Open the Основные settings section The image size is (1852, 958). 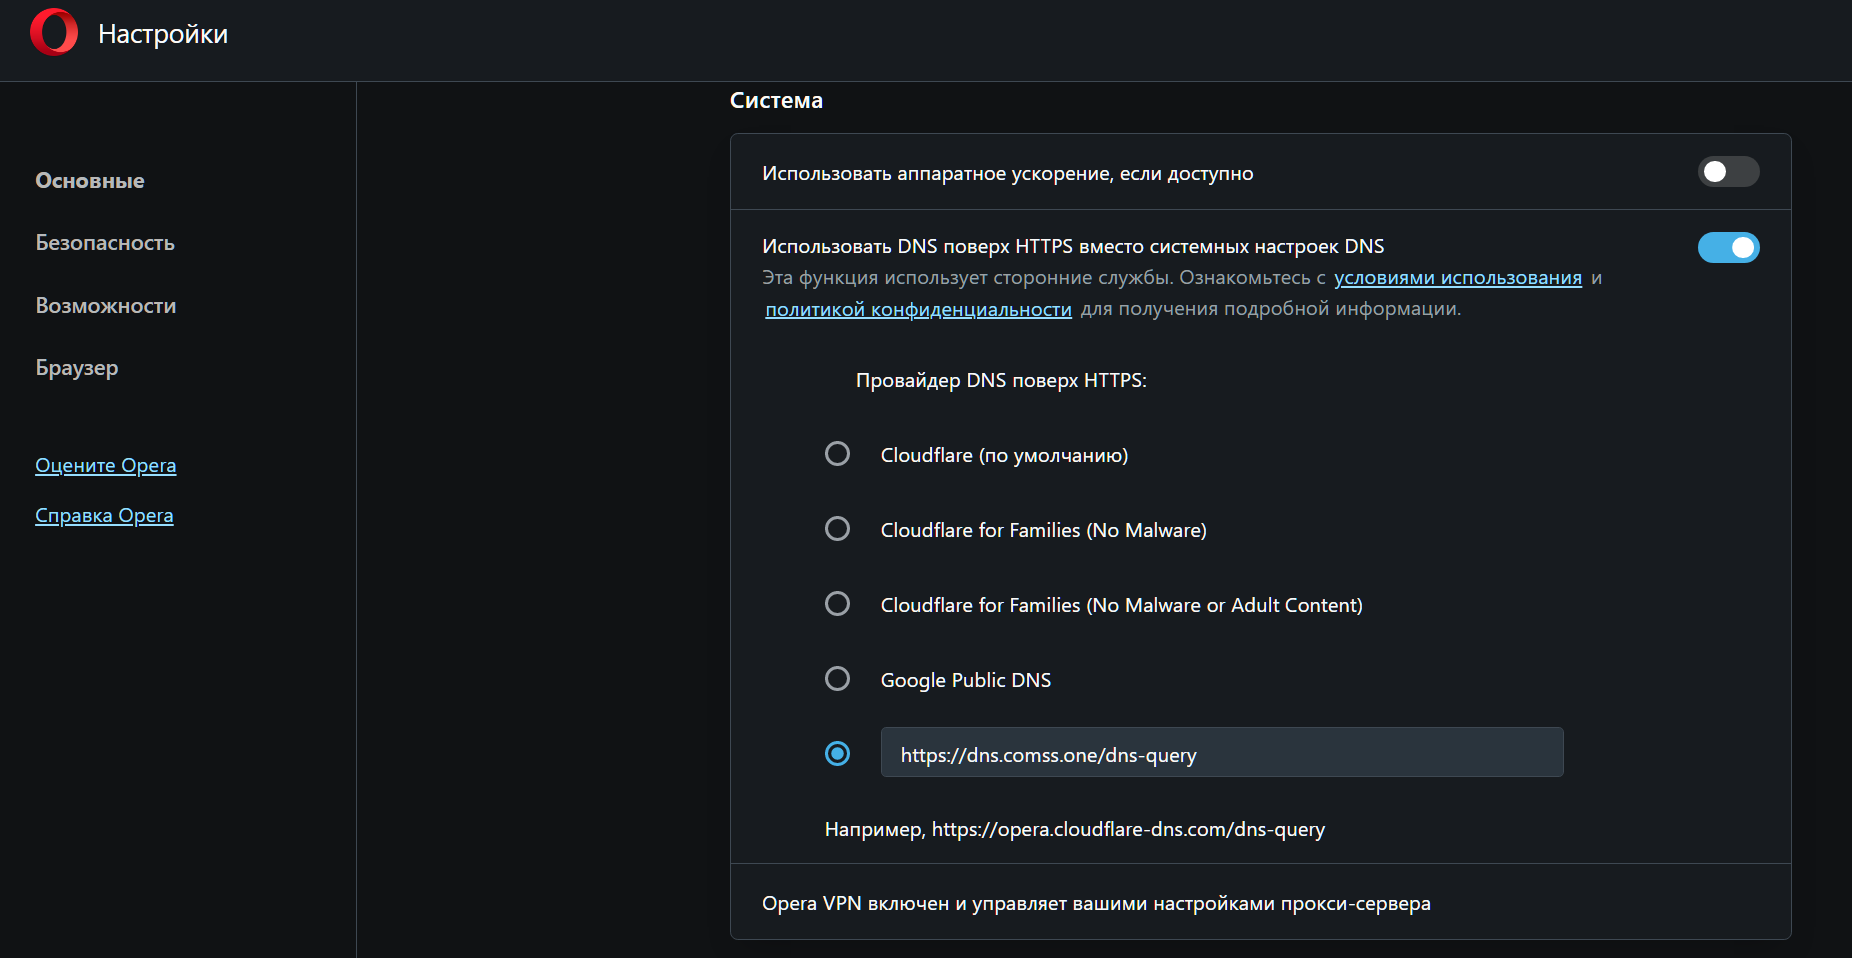(x=90, y=181)
